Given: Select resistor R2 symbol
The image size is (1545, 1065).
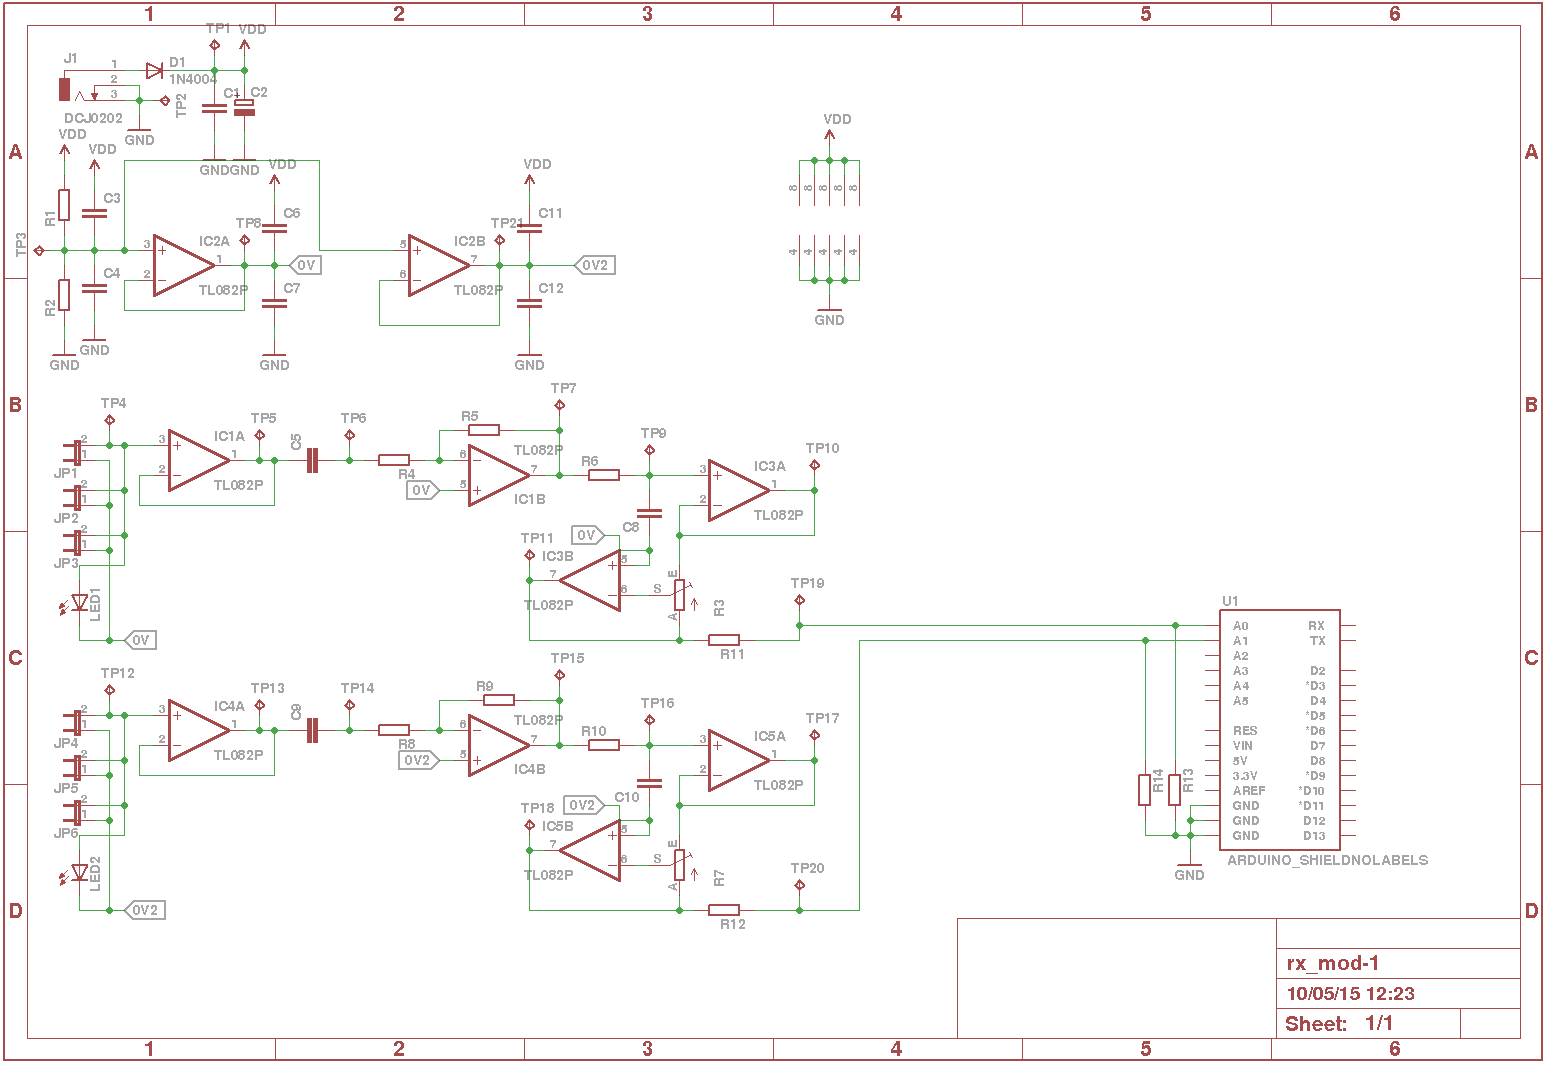Looking at the screenshot, I should (64, 295).
